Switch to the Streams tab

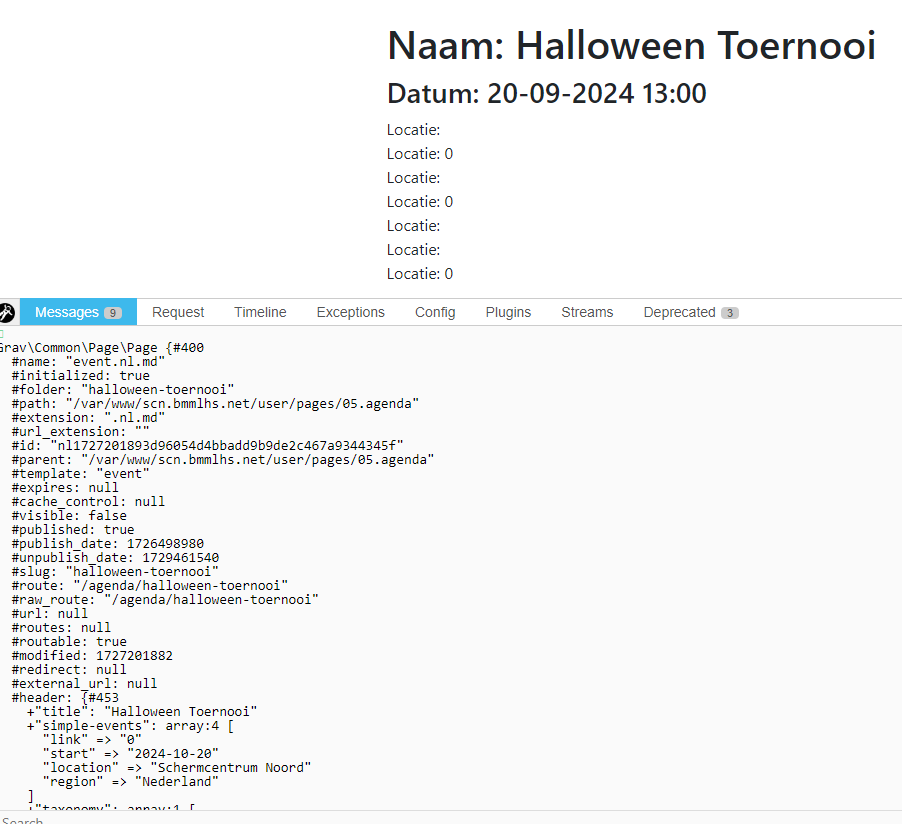(587, 312)
